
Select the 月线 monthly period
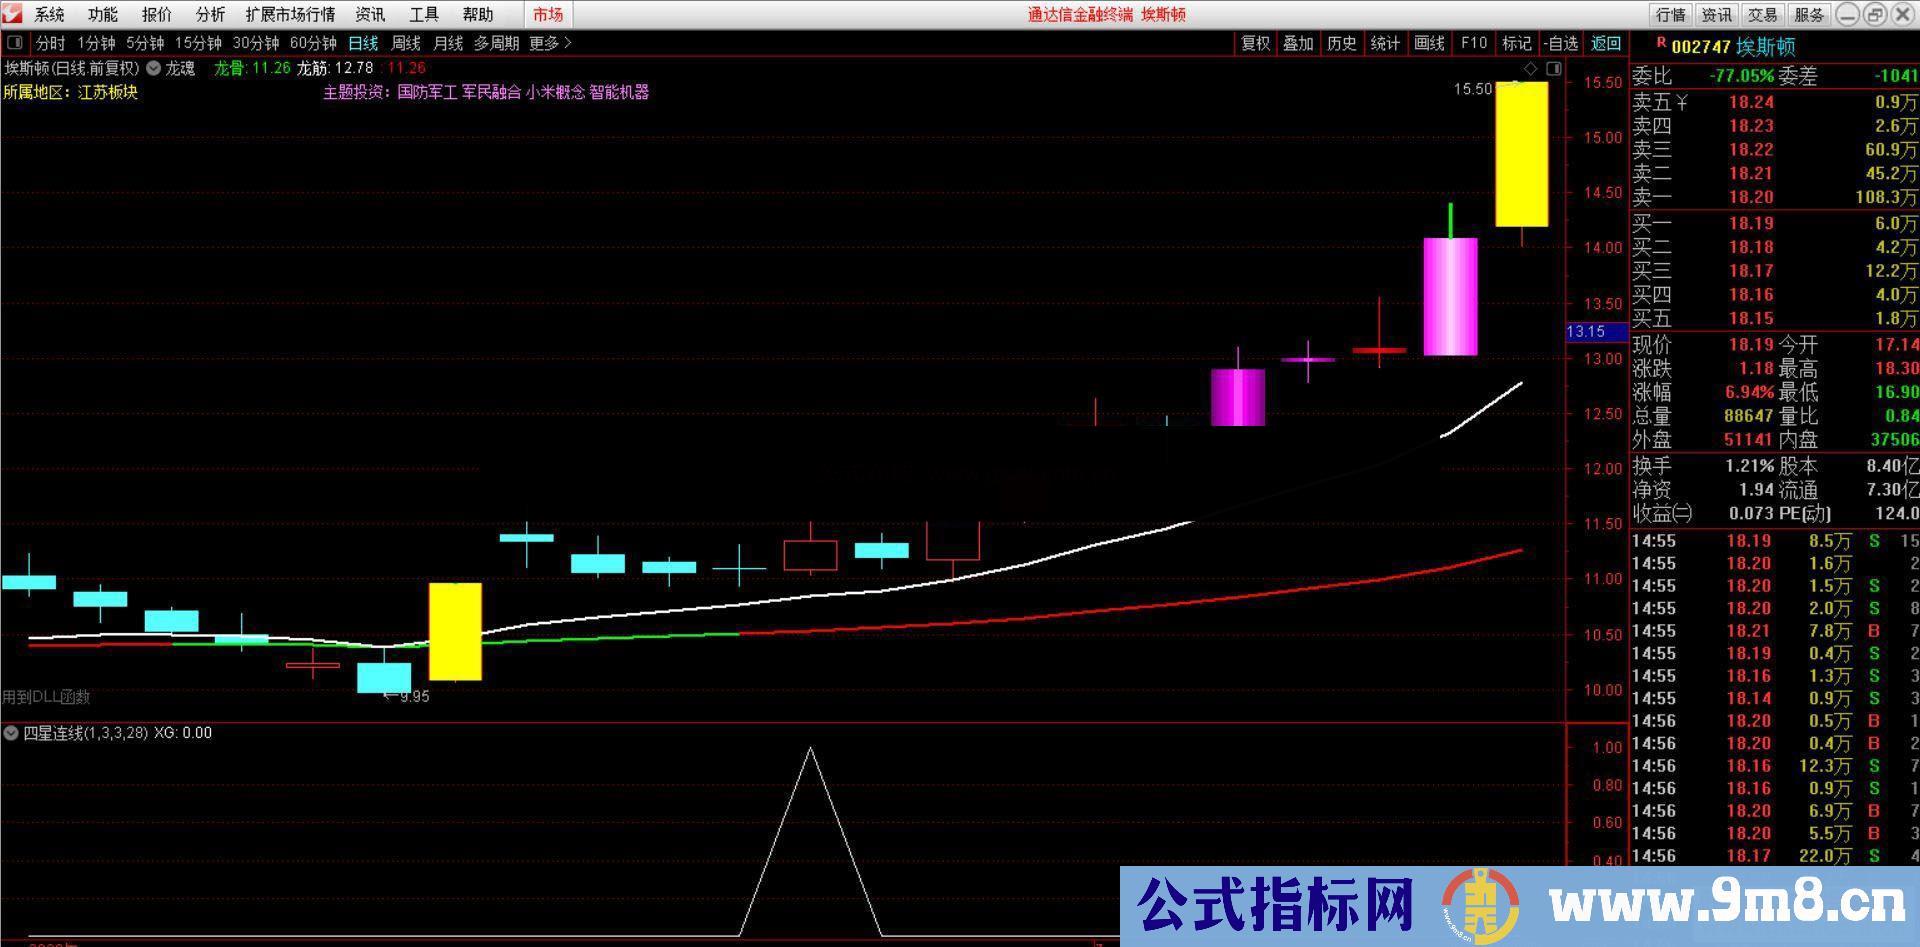tap(448, 43)
